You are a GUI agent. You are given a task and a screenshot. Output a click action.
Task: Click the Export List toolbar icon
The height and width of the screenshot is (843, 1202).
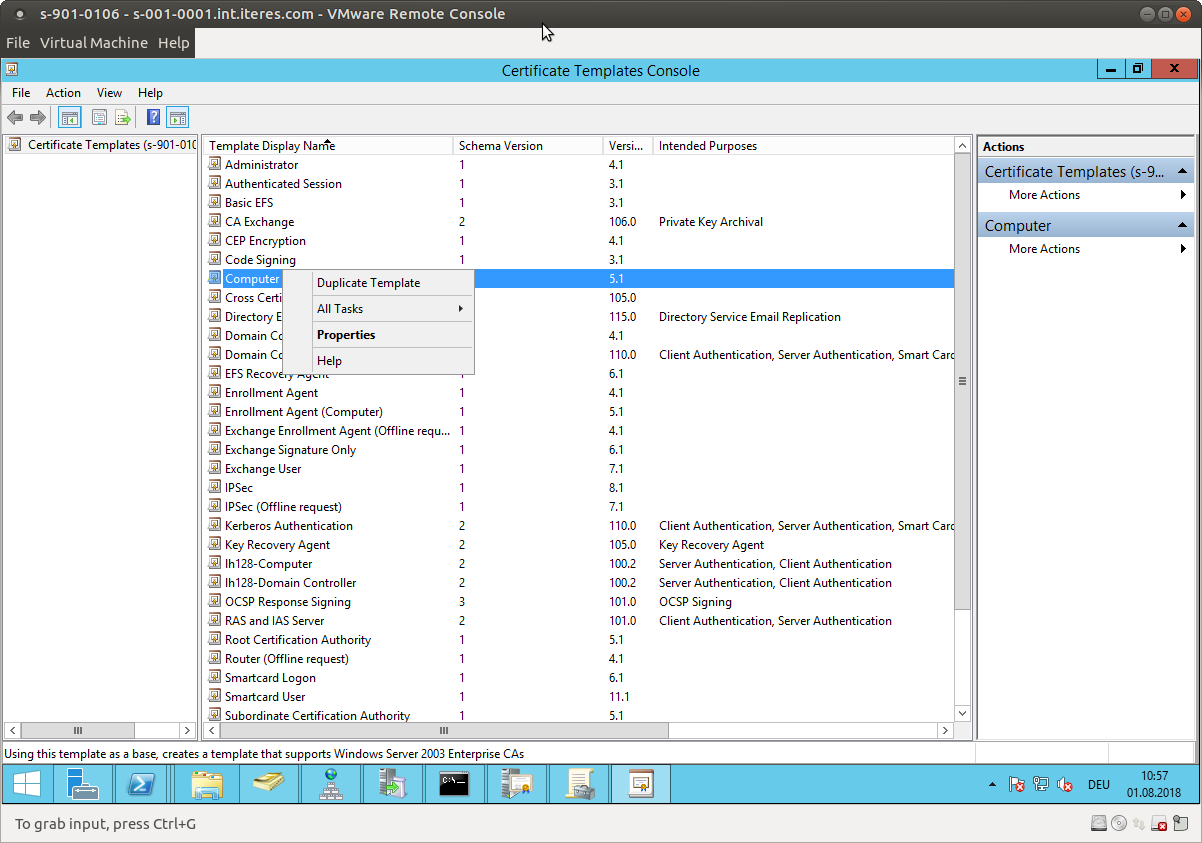(123, 118)
